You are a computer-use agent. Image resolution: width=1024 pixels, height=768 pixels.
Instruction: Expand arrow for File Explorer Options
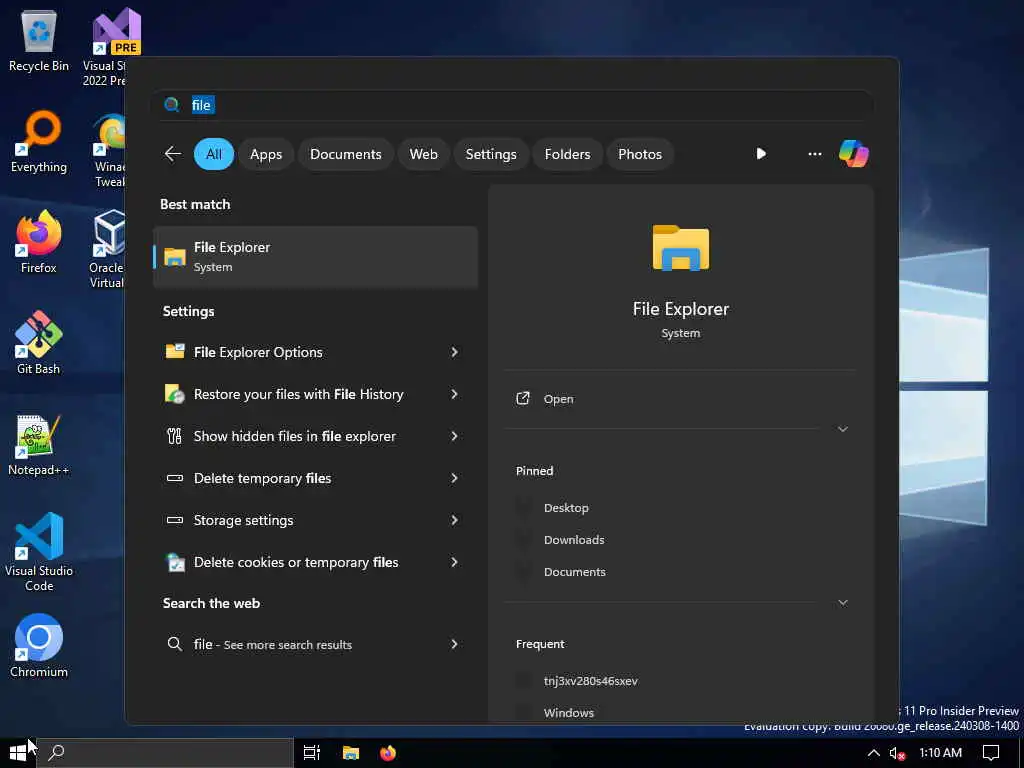click(455, 352)
